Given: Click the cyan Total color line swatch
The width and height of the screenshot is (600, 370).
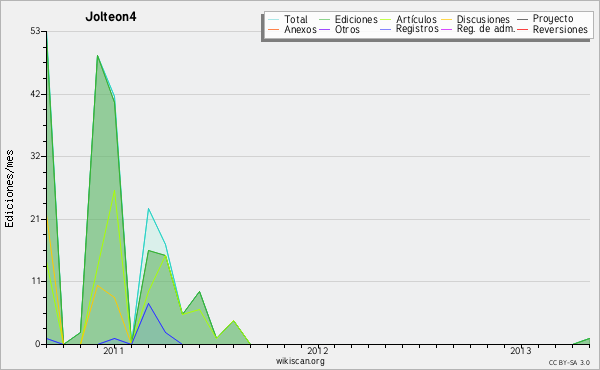Looking at the screenshot, I should point(274,19).
